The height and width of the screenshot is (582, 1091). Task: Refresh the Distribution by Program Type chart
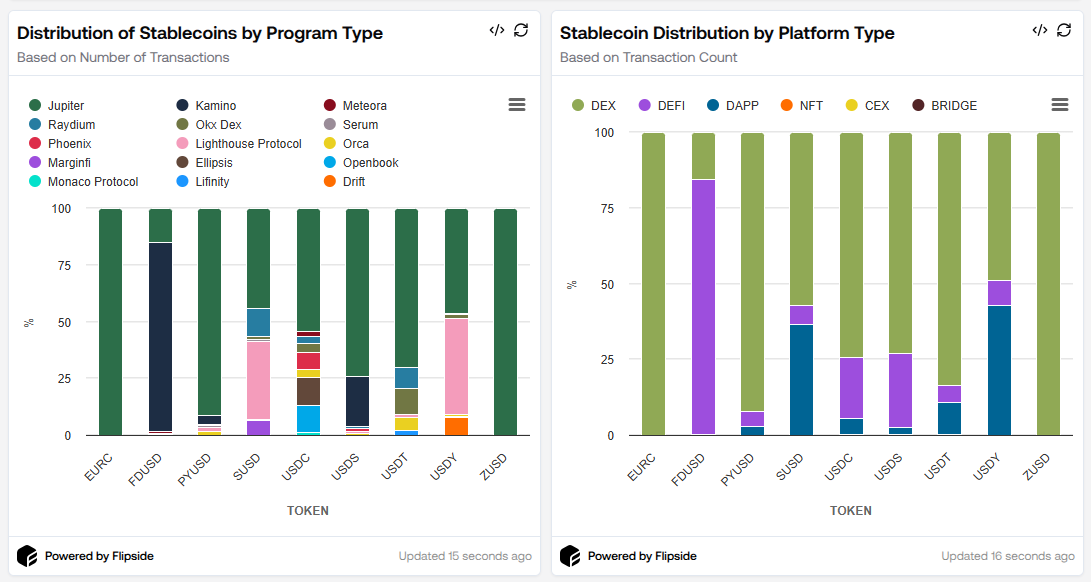click(x=521, y=30)
